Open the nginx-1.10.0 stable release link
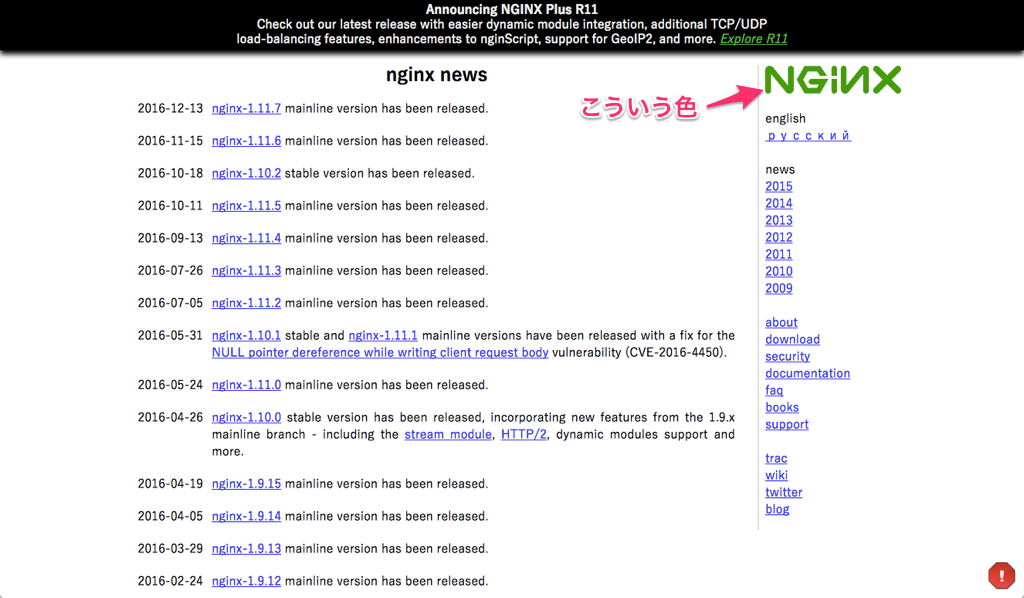The image size is (1024, 598). tap(246, 418)
